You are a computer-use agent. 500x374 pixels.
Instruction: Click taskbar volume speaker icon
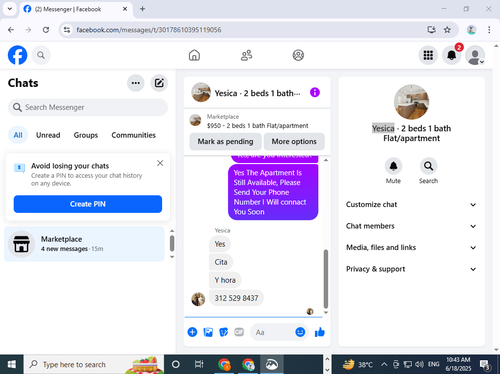(420, 364)
